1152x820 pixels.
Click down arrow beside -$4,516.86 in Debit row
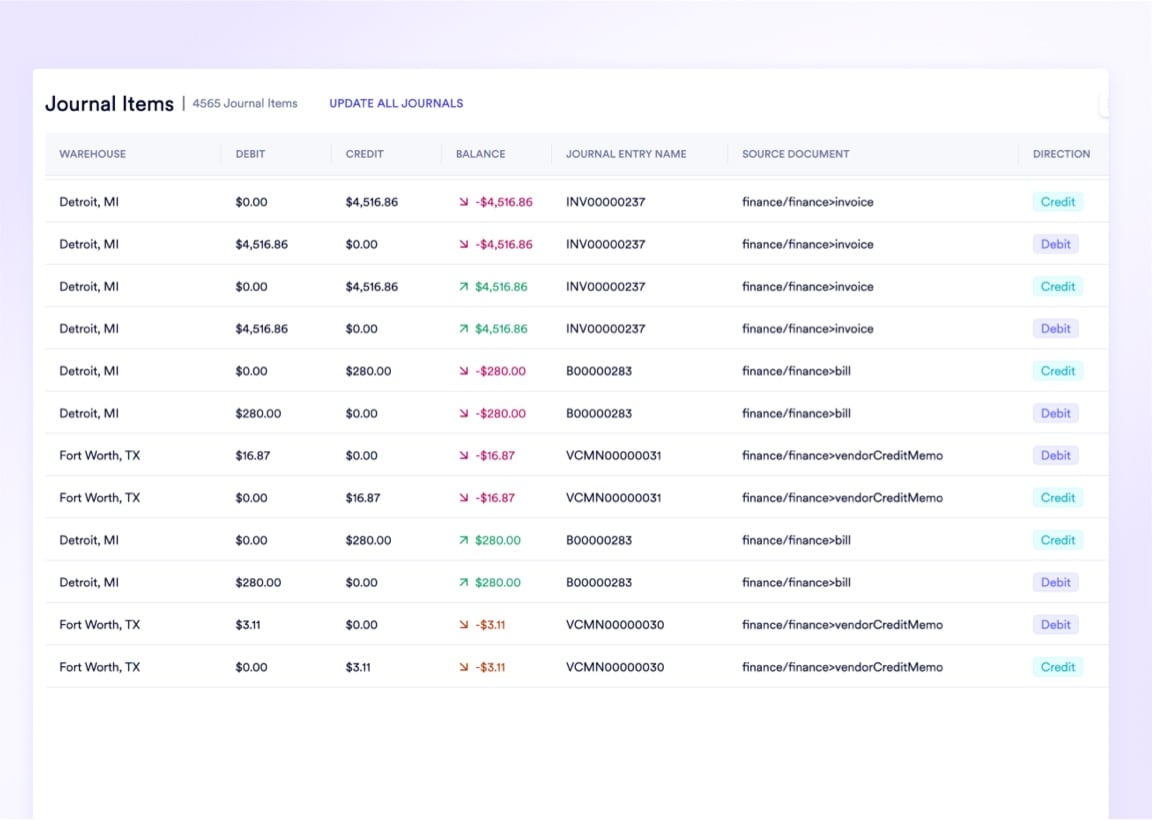click(x=464, y=245)
